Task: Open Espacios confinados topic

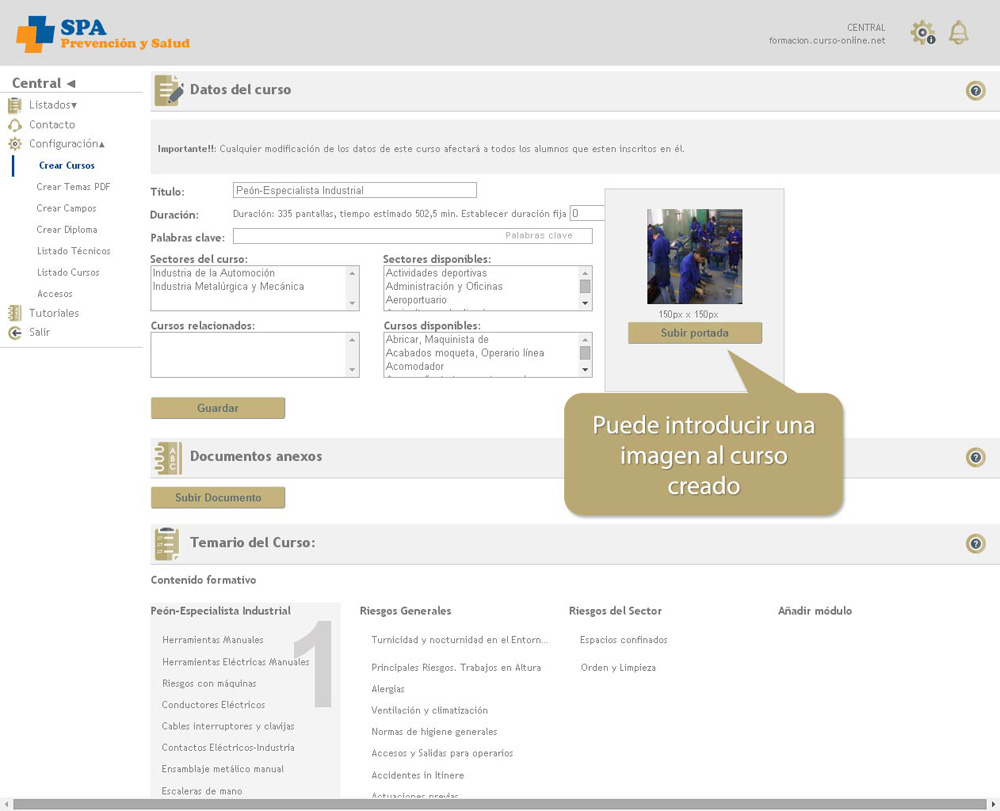Action: click(x=624, y=640)
